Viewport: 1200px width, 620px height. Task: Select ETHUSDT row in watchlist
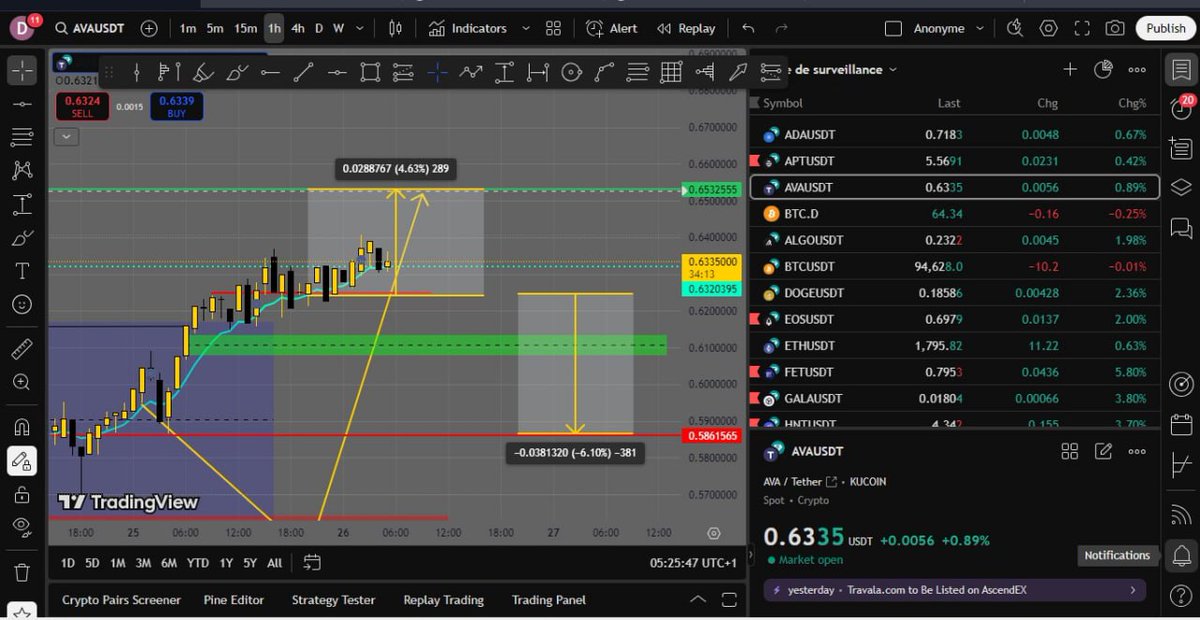tap(955, 345)
